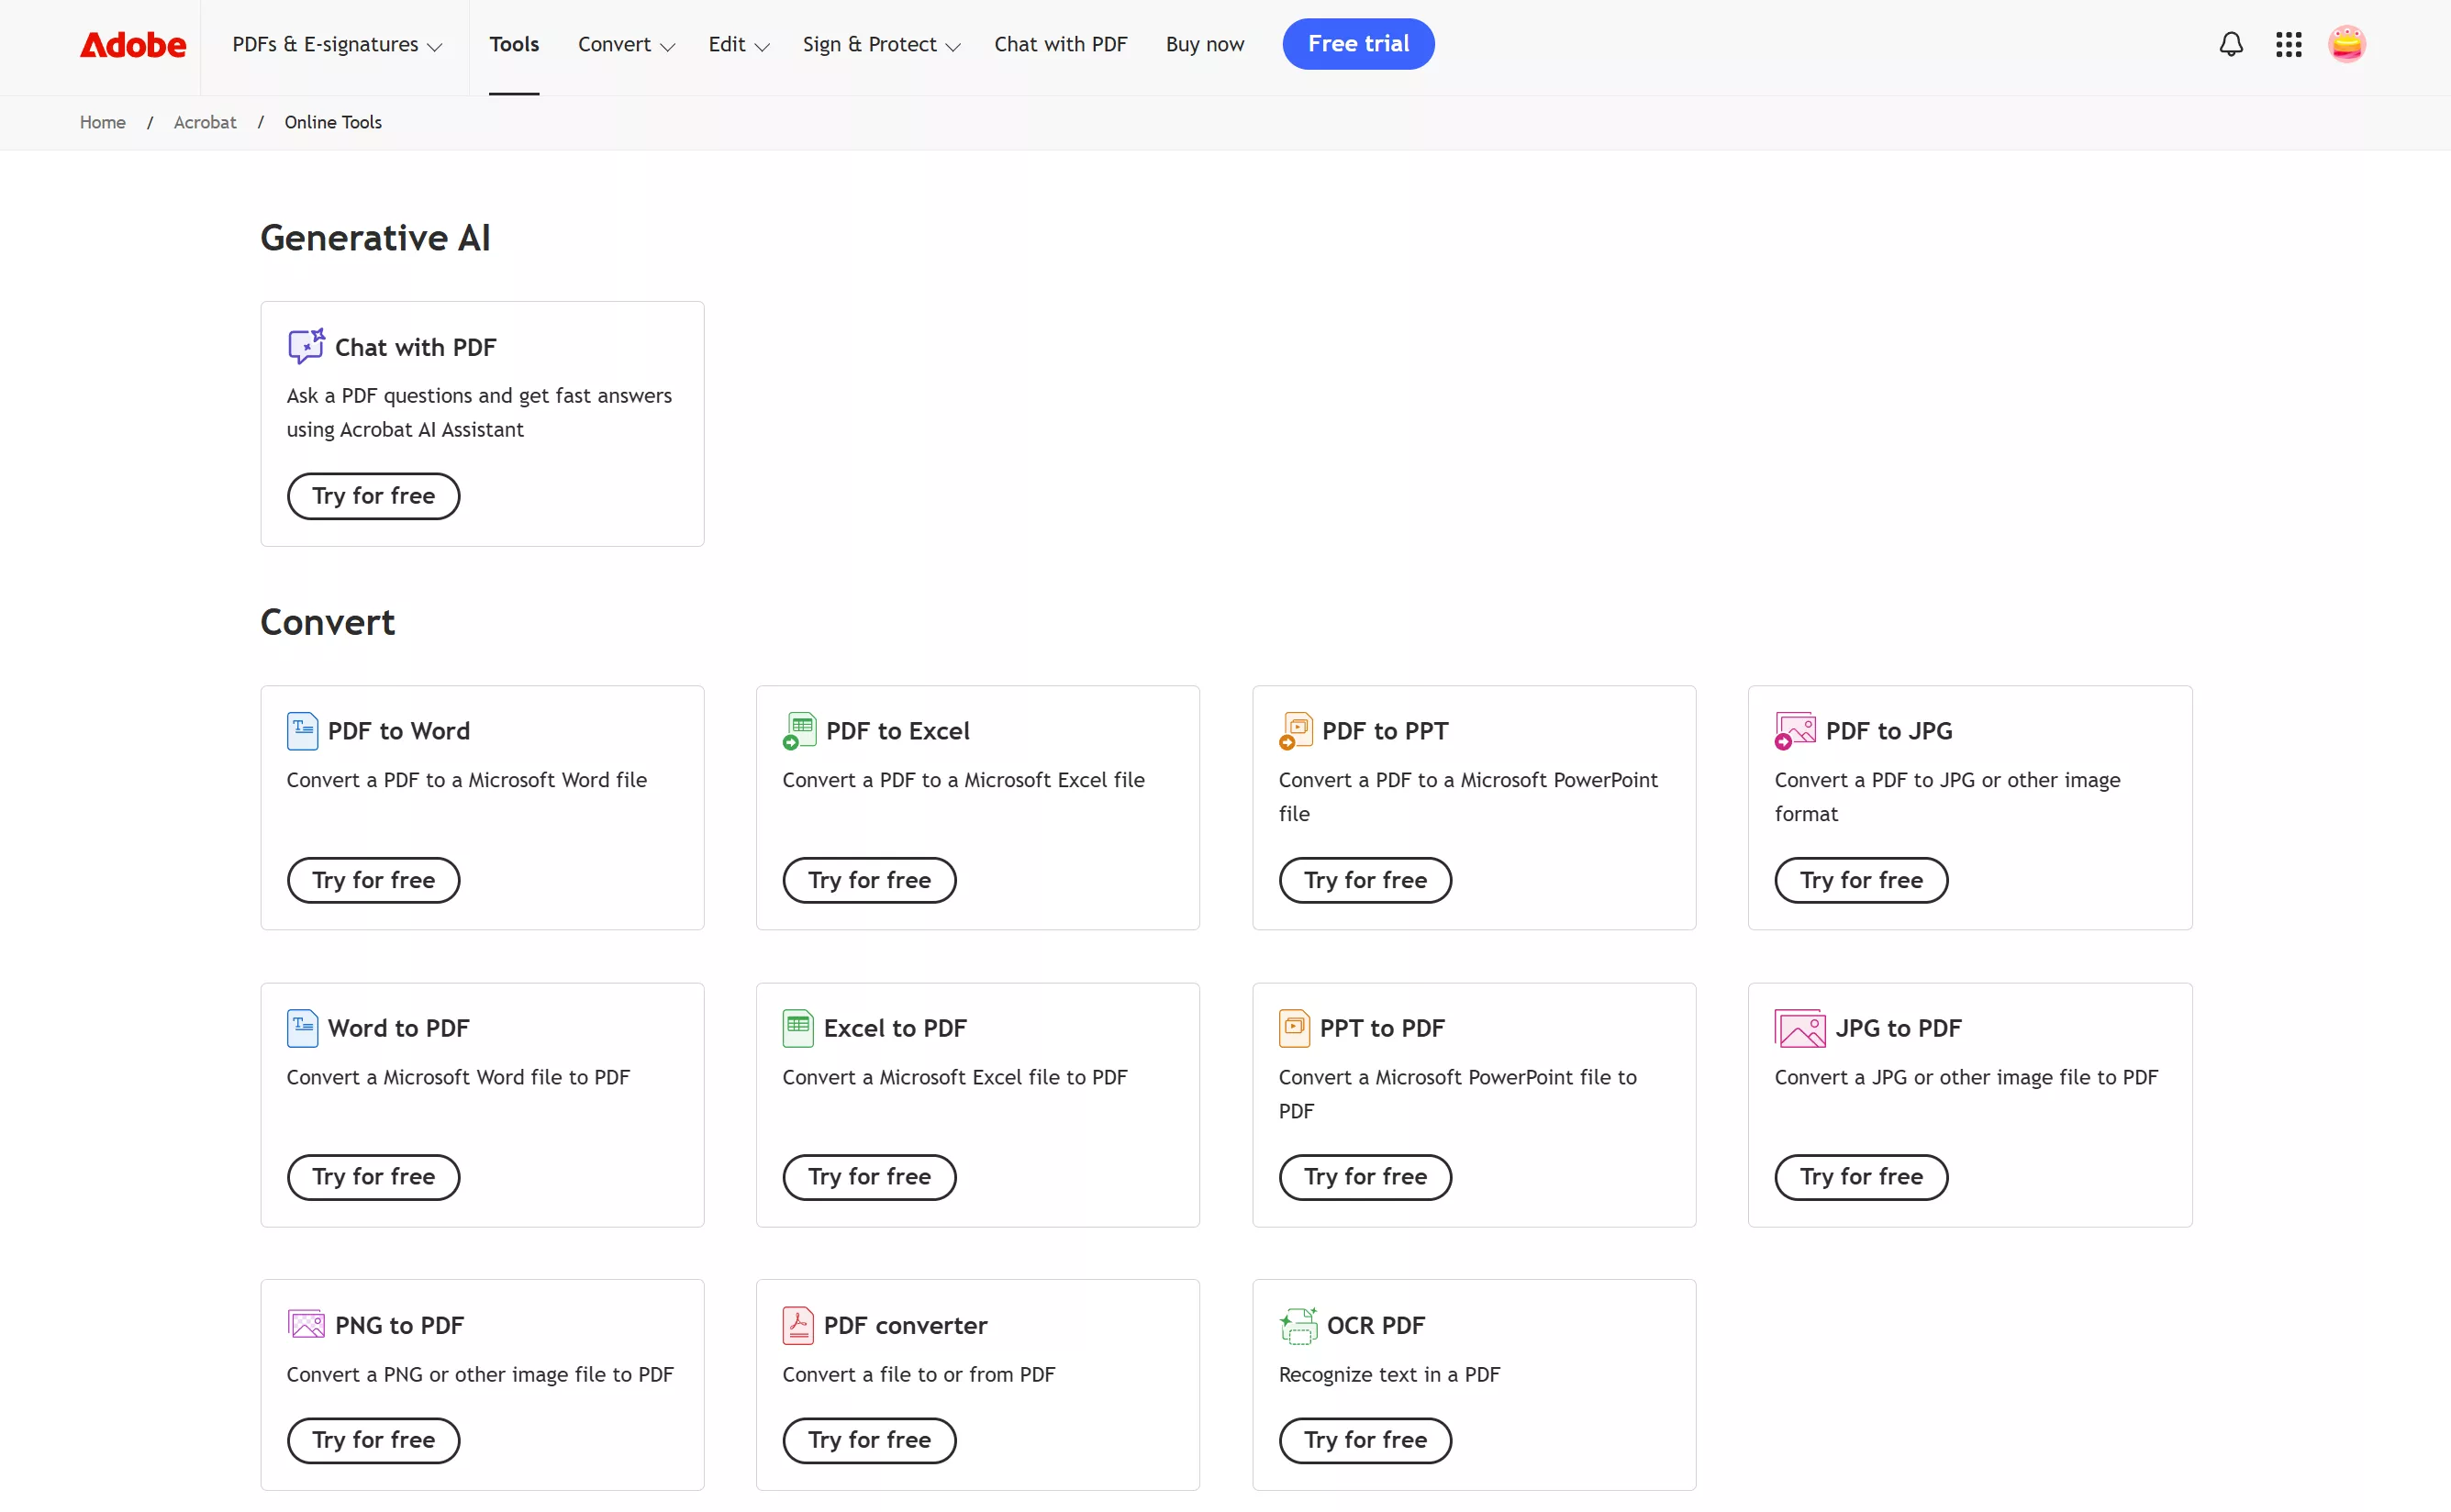Click 'Recognize text in a PDF' description
Viewport: 2451px width, 1512px height.
pyautogui.click(x=1389, y=1374)
